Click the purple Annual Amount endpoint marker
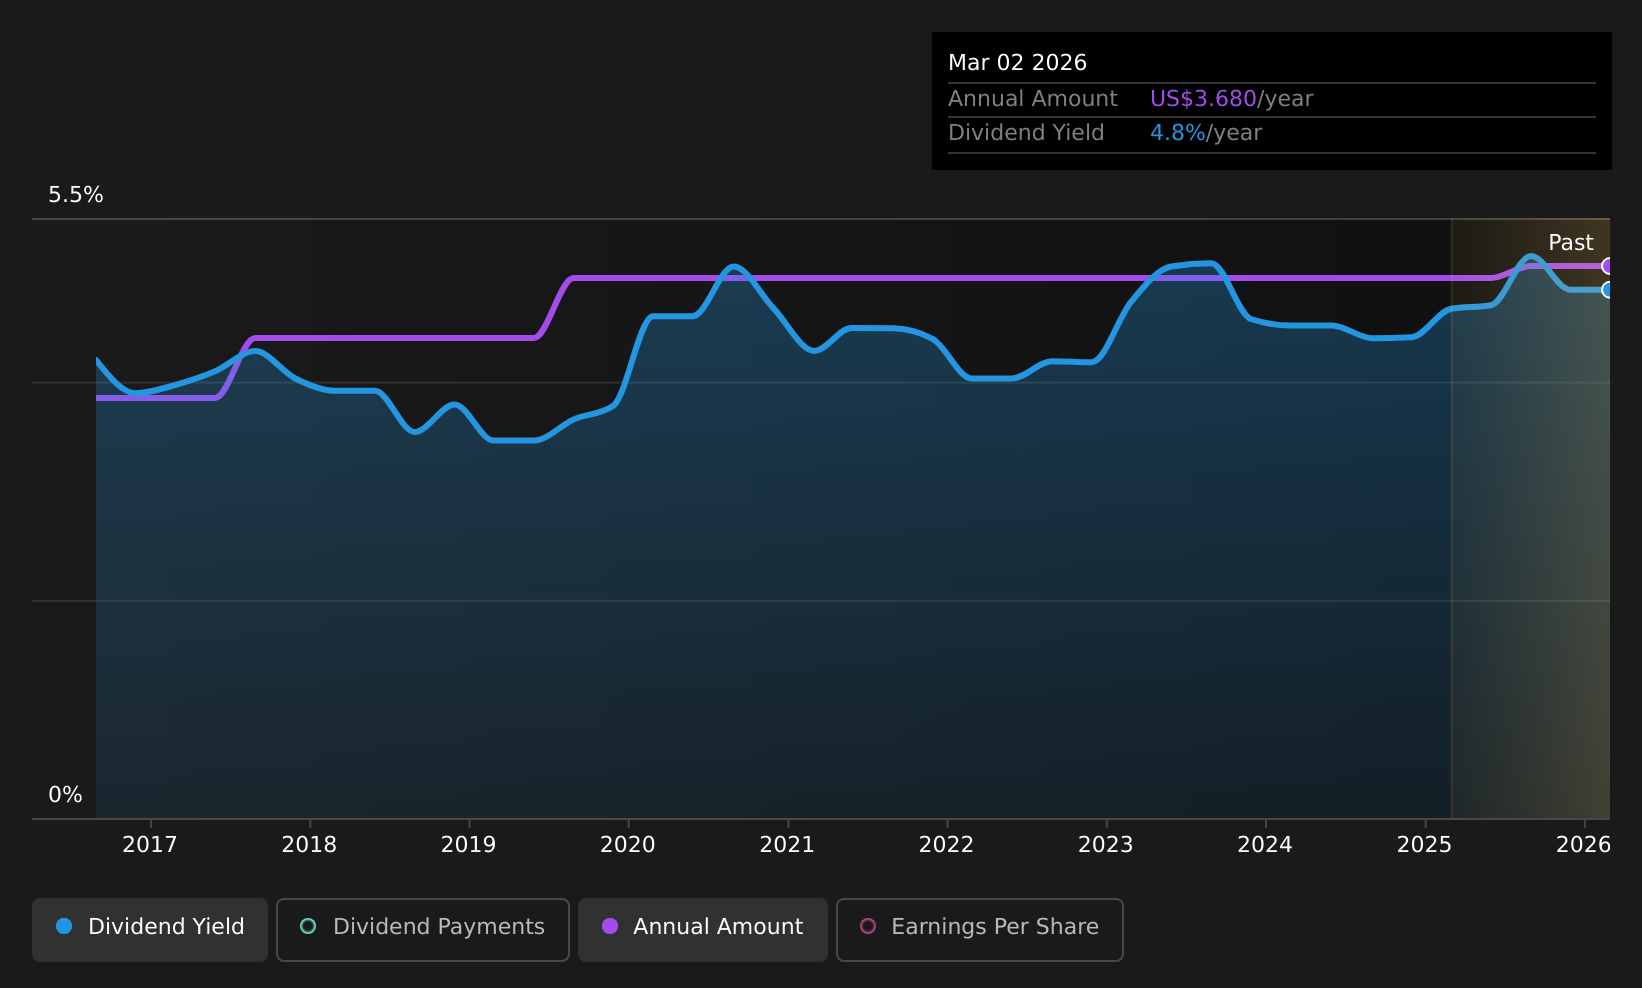 [1608, 266]
